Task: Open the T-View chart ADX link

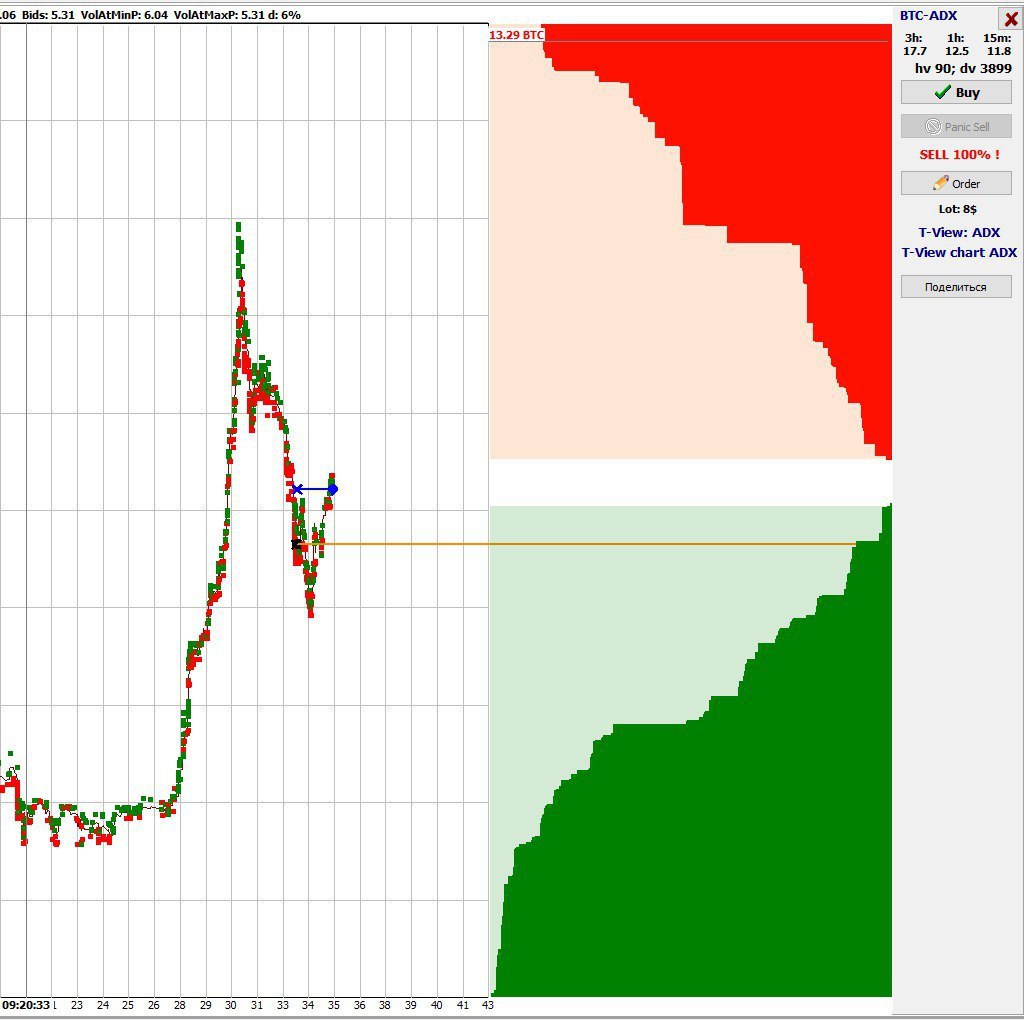Action: [958, 253]
